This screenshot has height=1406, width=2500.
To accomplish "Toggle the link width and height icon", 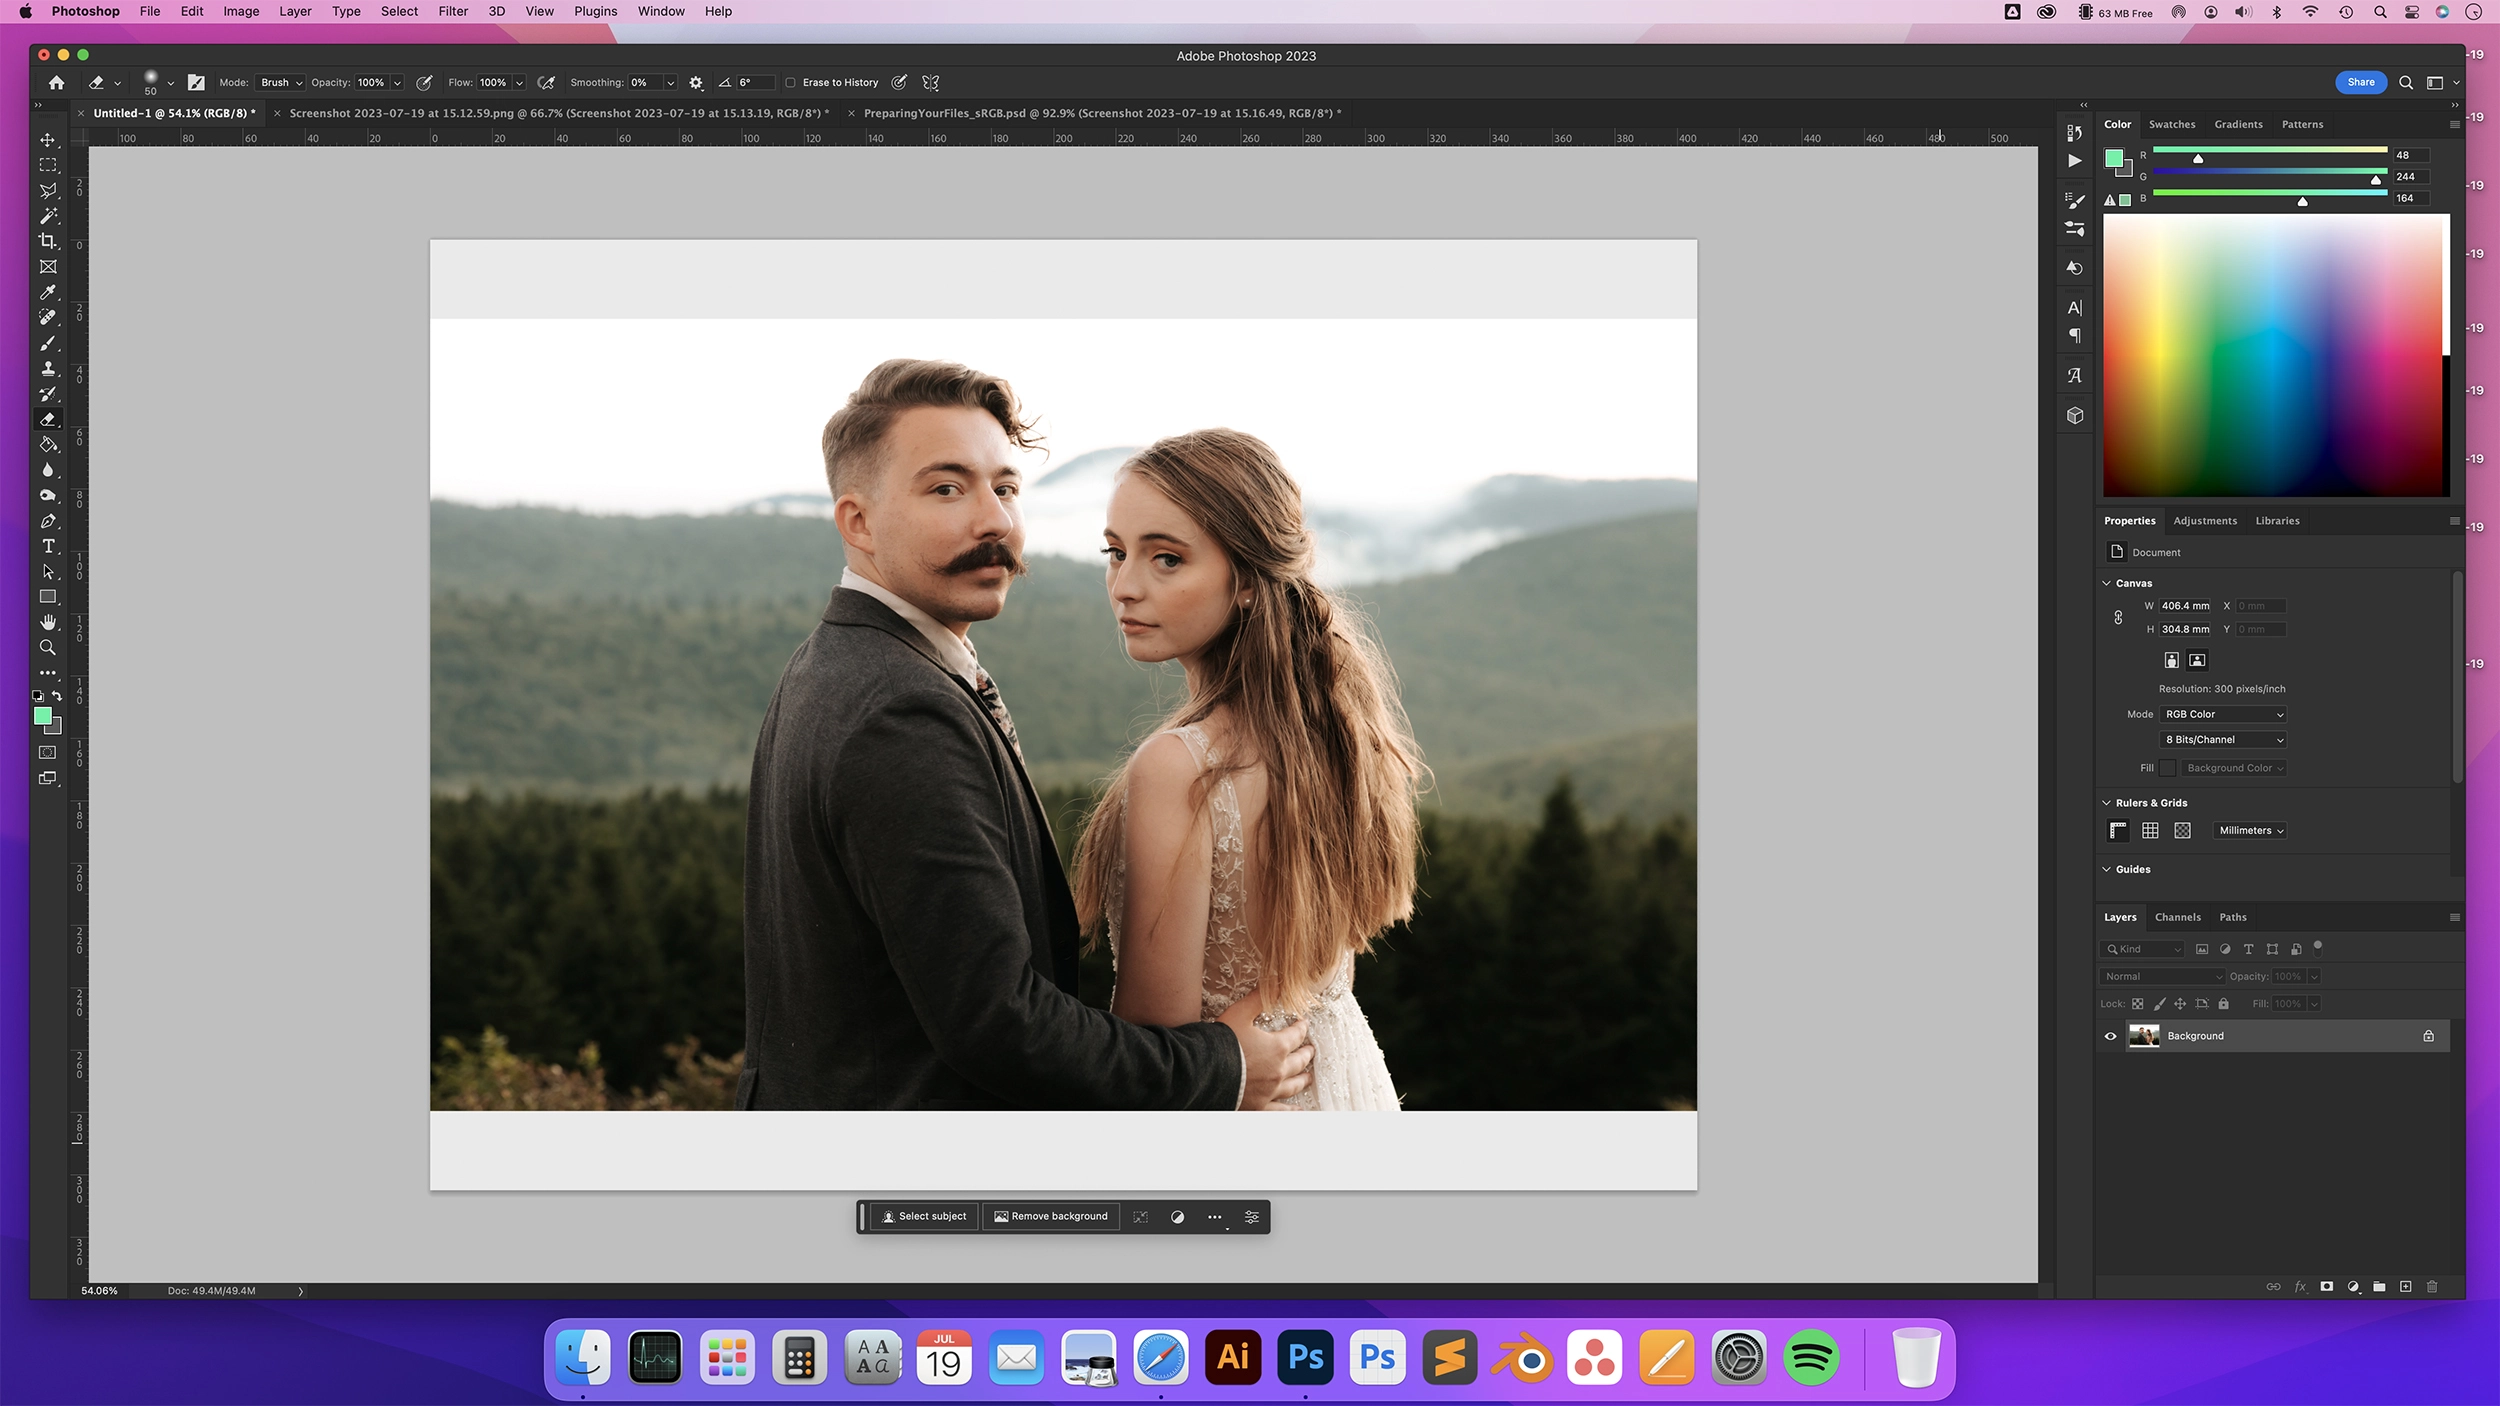I will tap(2118, 618).
